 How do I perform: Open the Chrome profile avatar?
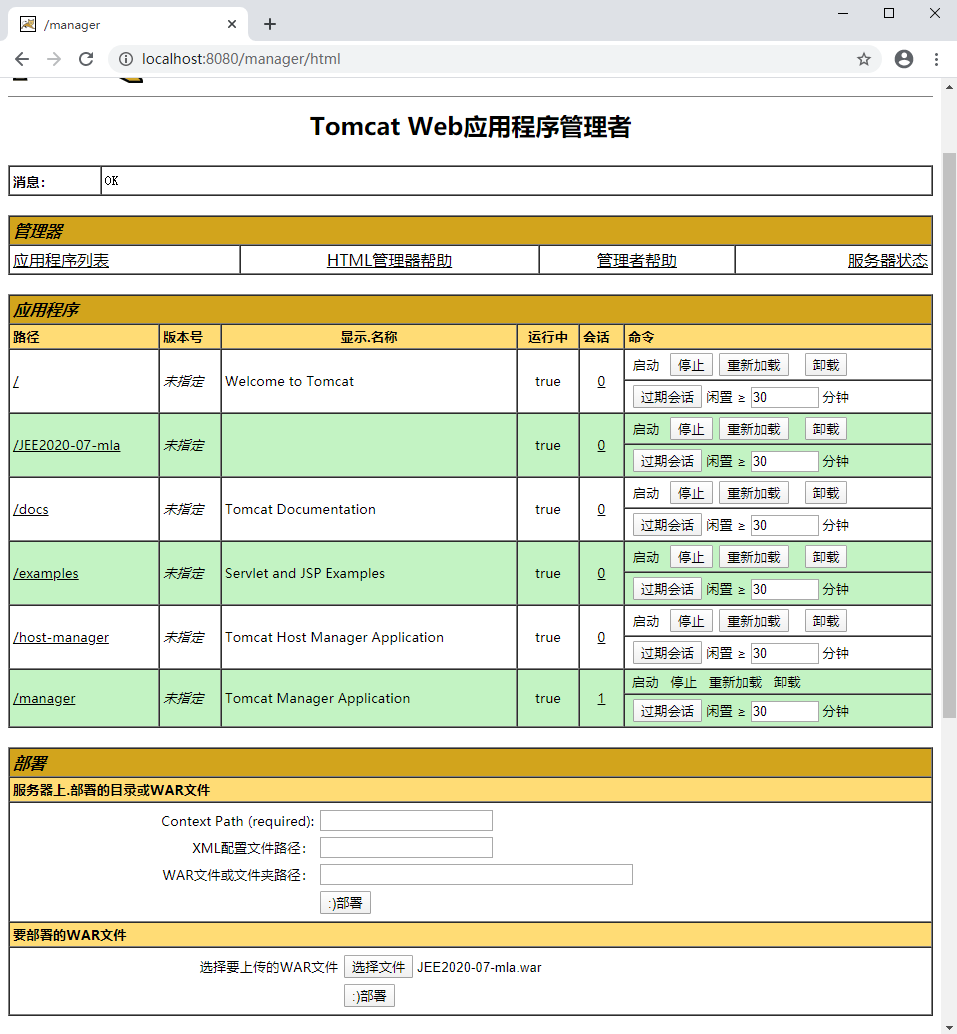[904, 59]
